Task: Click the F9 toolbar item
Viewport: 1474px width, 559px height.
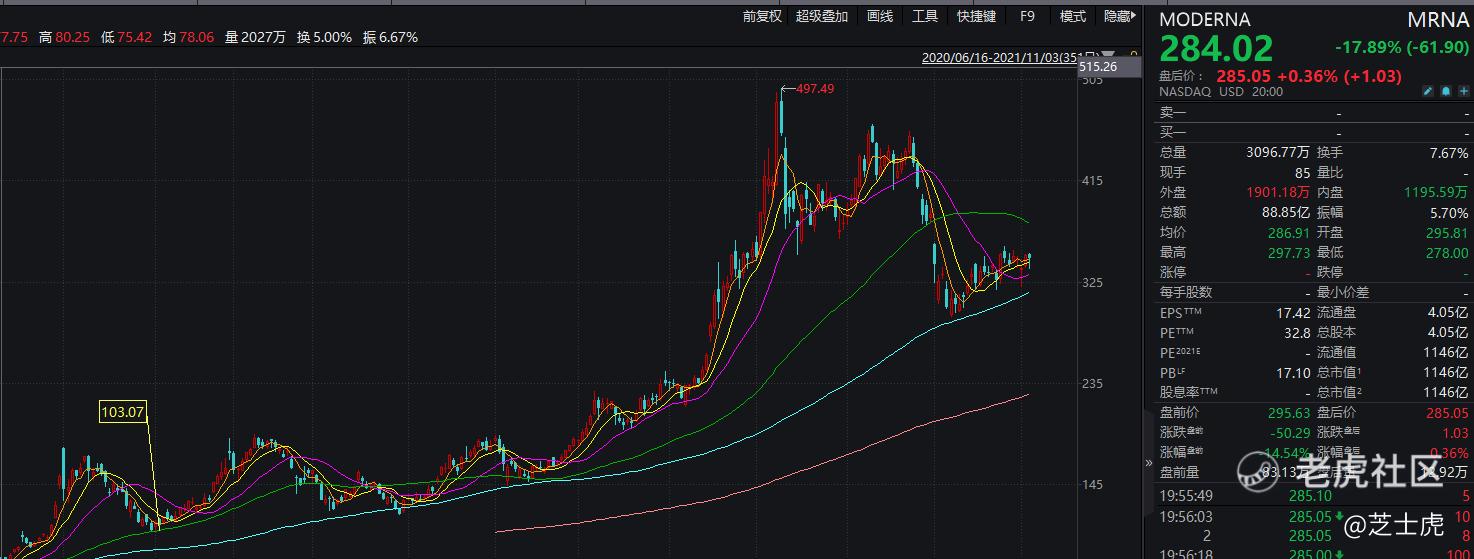Action: point(1027,16)
